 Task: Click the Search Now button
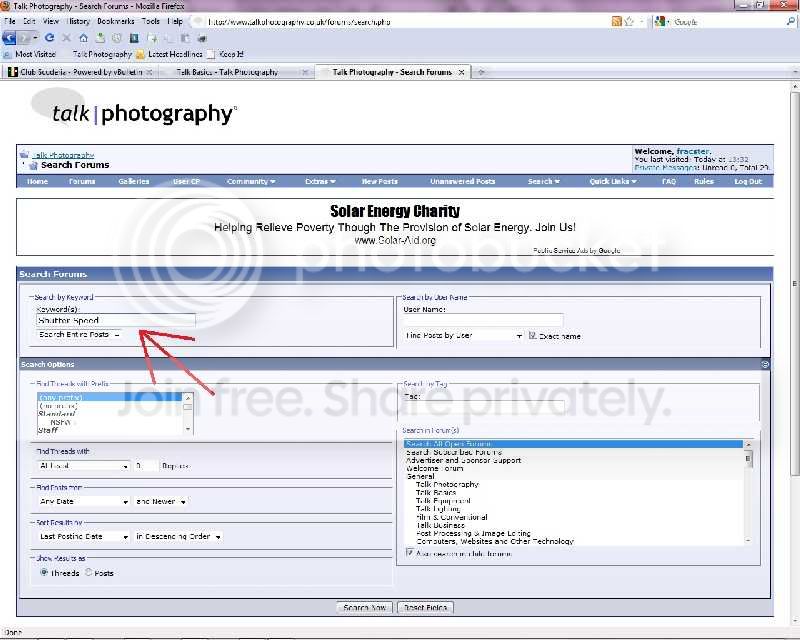(365, 607)
